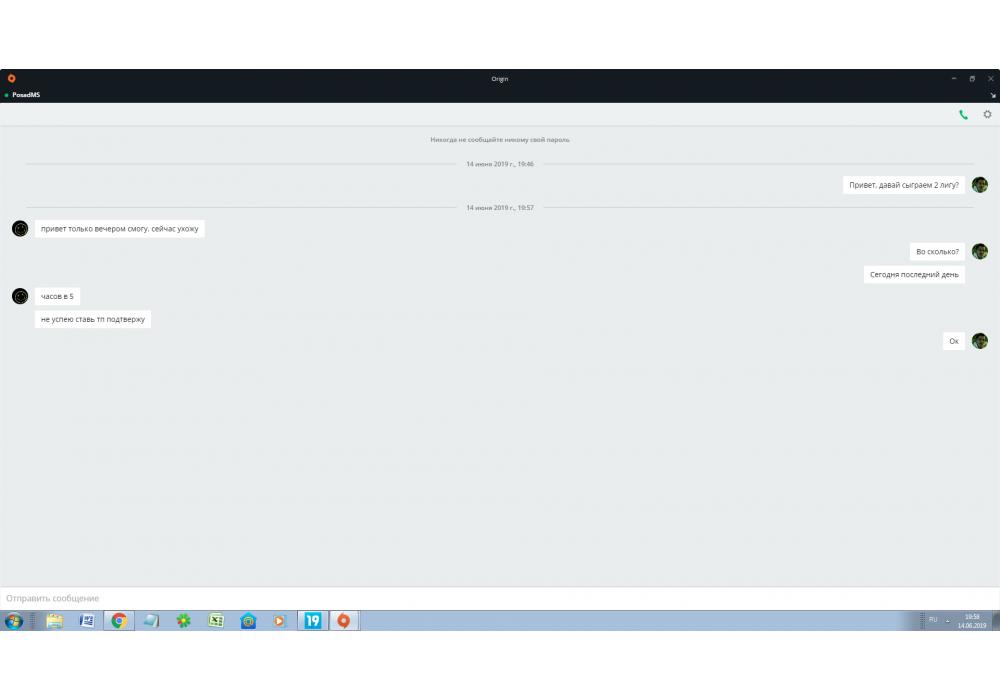Select message 'не успею ставь тп подтвержу'
This screenshot has width=1000, height=700.
click(x=93, y=319)
